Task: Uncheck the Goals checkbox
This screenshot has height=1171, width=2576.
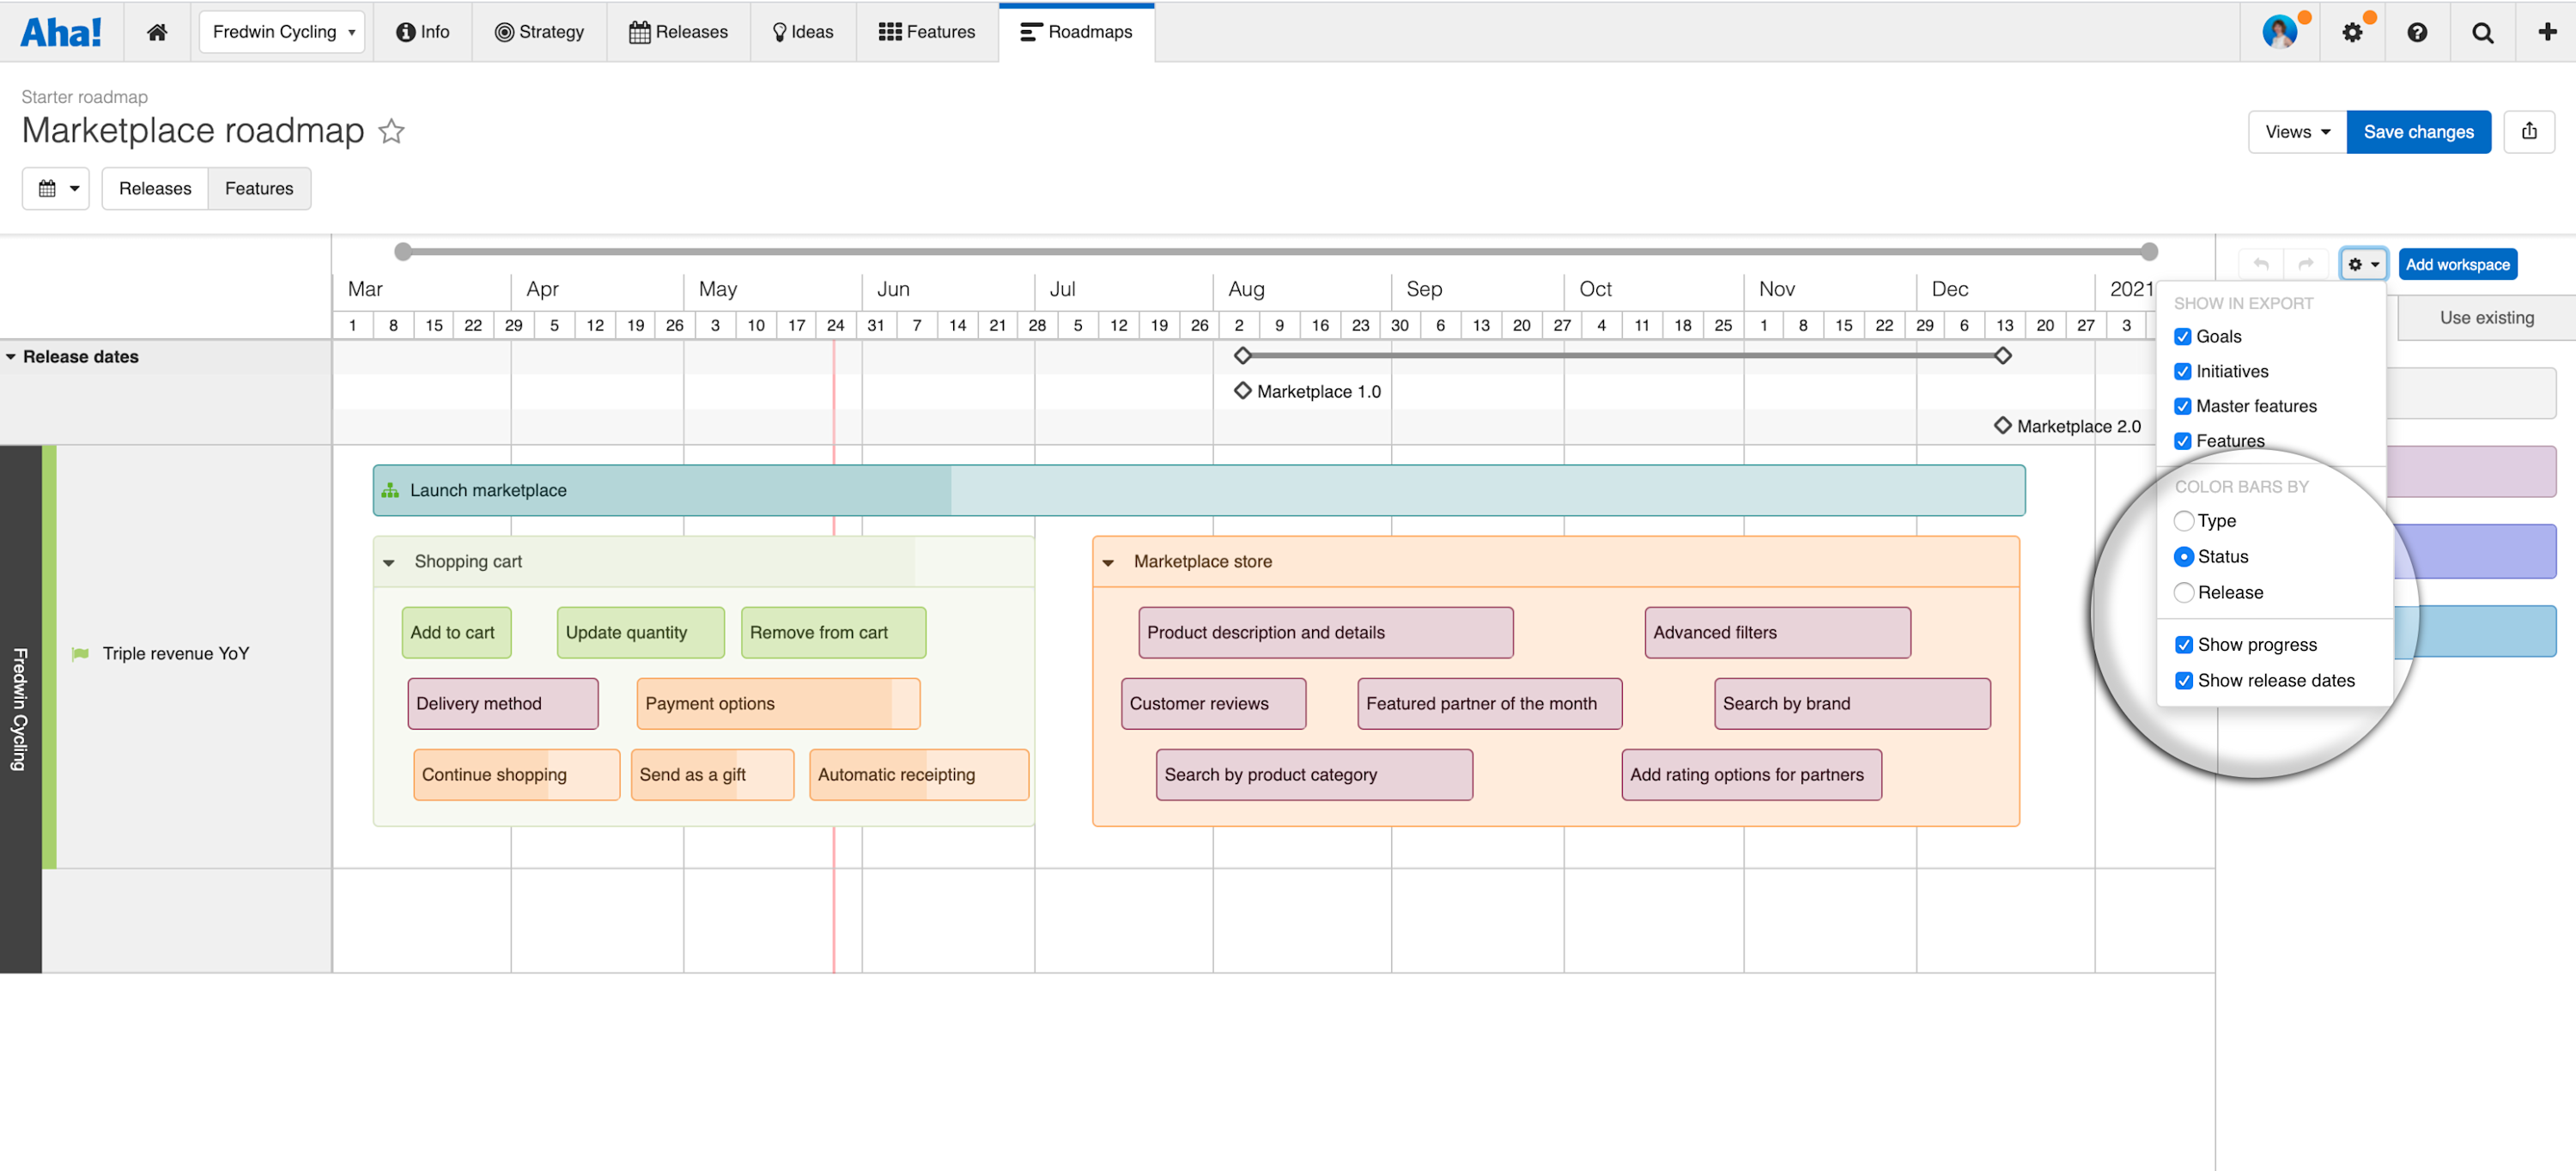Action: tap(2184, 336)
